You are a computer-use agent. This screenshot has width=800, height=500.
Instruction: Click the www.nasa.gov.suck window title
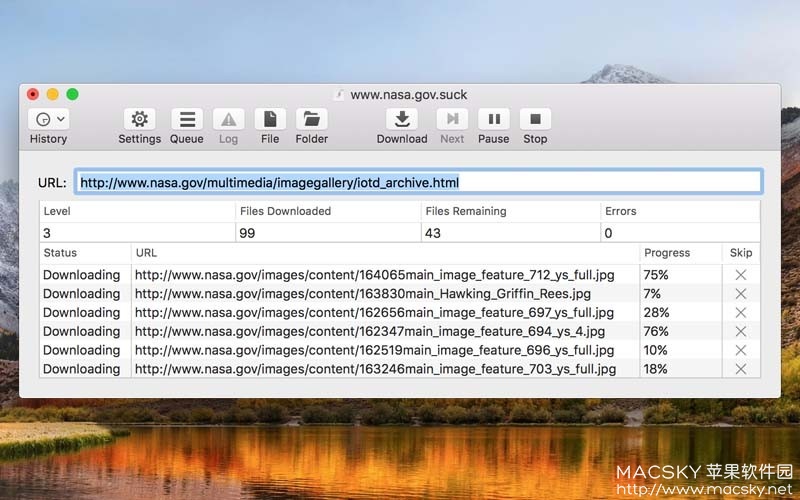pos(409,95)
